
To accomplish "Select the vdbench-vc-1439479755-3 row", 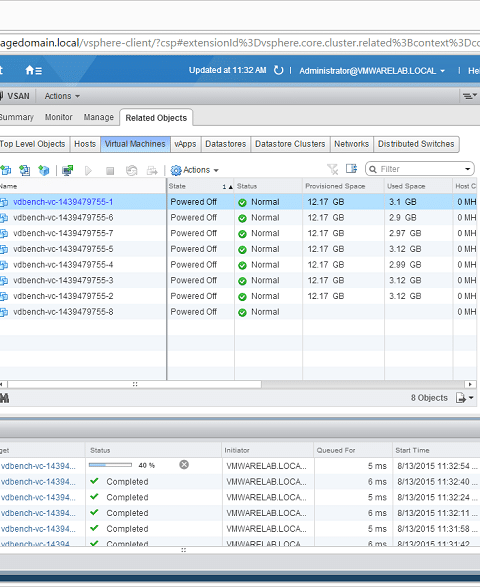I will click(x=238, y=280).
